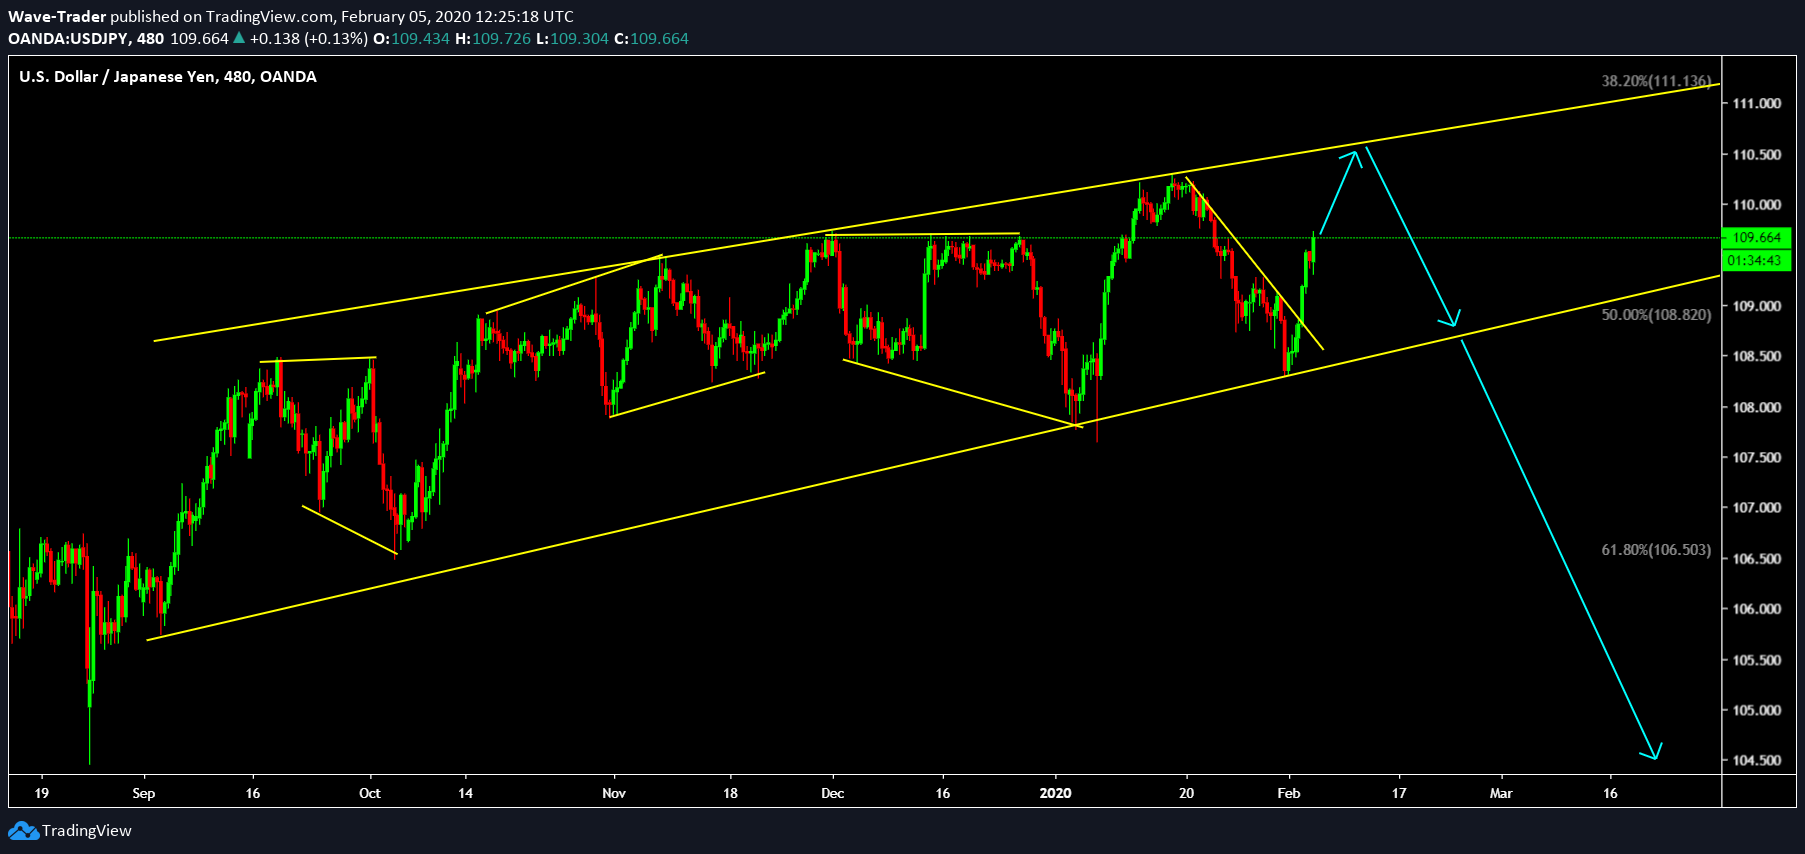Click the 110.500 price axis label
The height and width of the screenshot is (854, 1805).
point(1757,154)
